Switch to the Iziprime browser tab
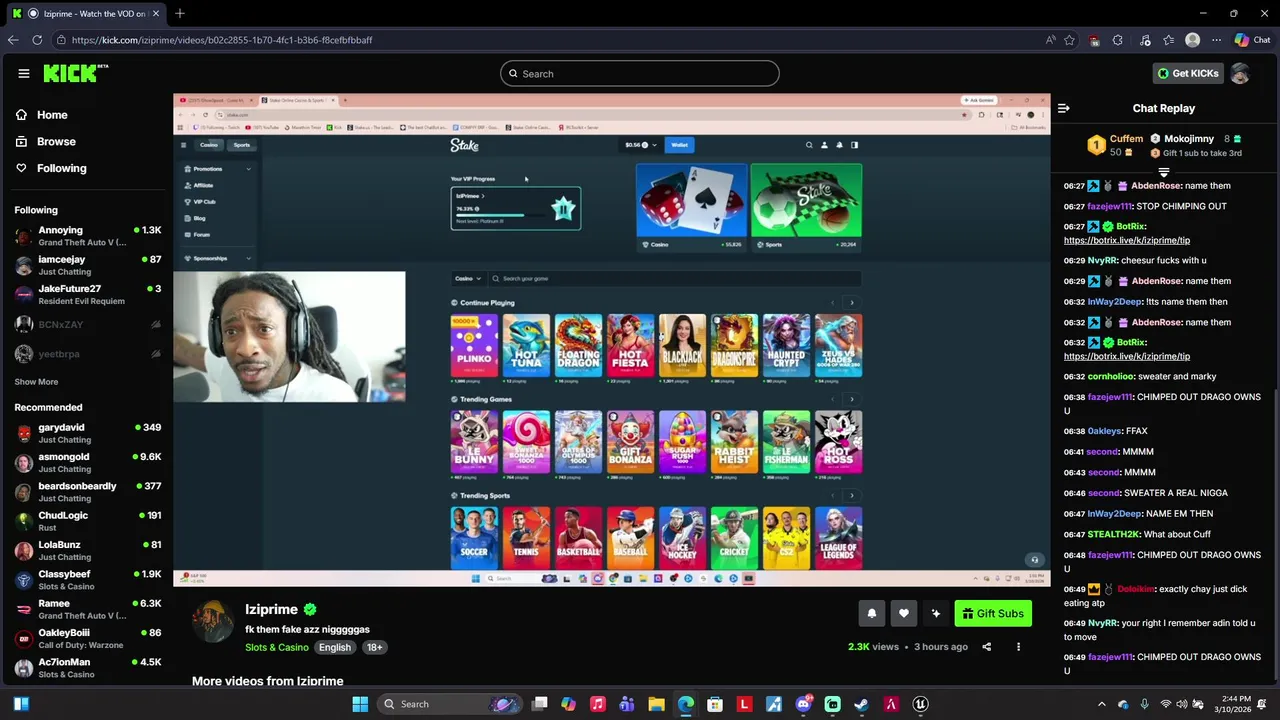This screenshot has height=720, width=1280. pos(87,13)
